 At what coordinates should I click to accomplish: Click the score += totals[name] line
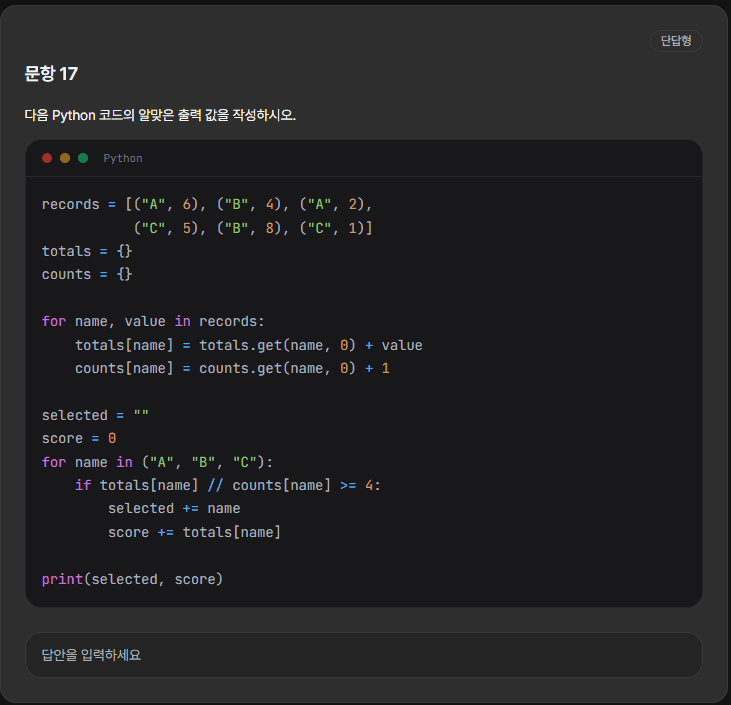click(194, 532)
